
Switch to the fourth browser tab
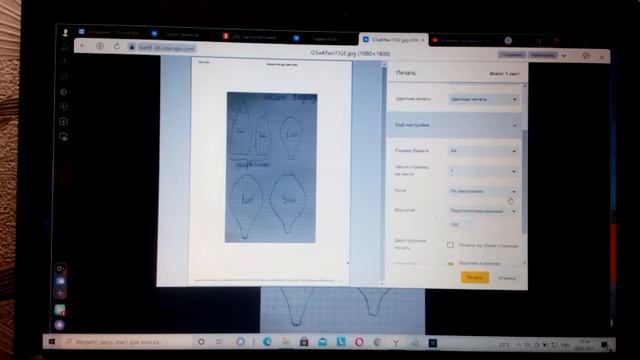tap(322, 39)
